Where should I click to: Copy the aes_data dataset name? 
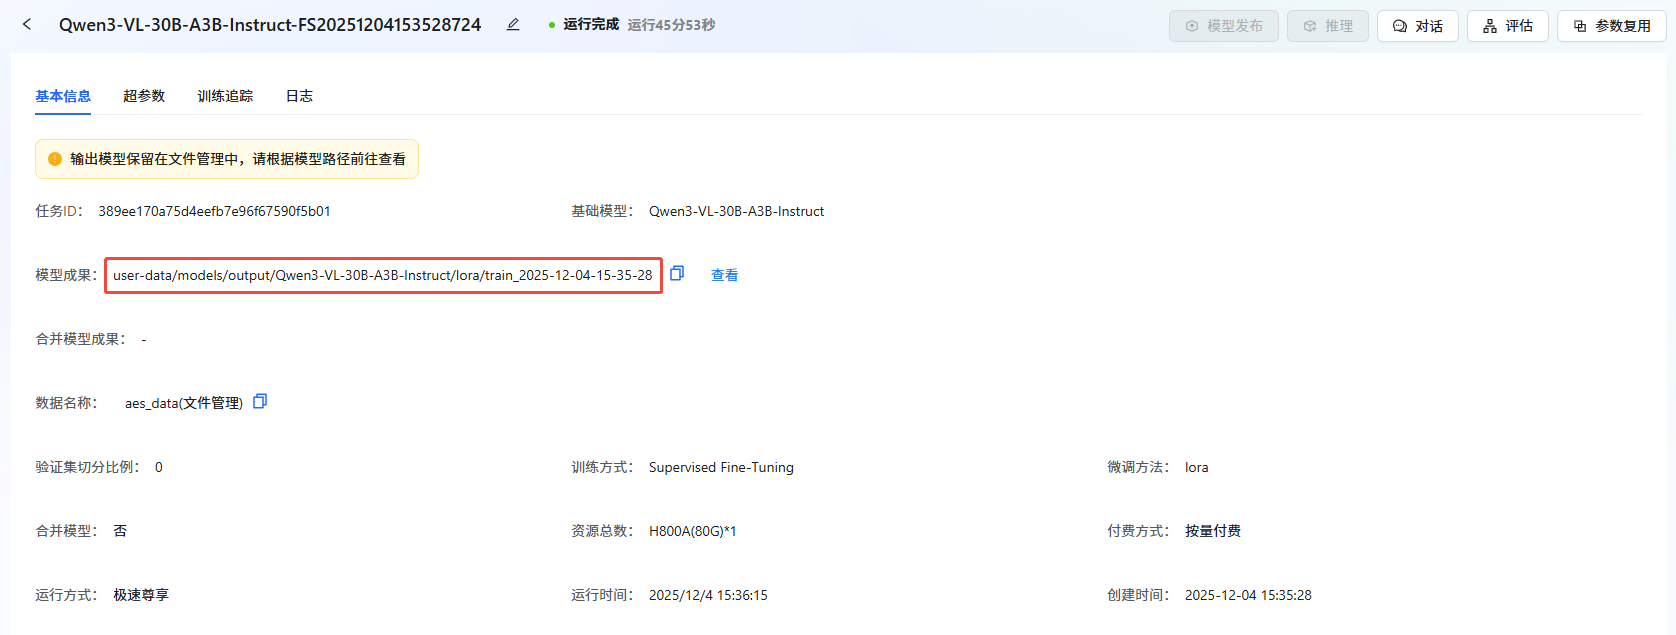pos(260,401)
